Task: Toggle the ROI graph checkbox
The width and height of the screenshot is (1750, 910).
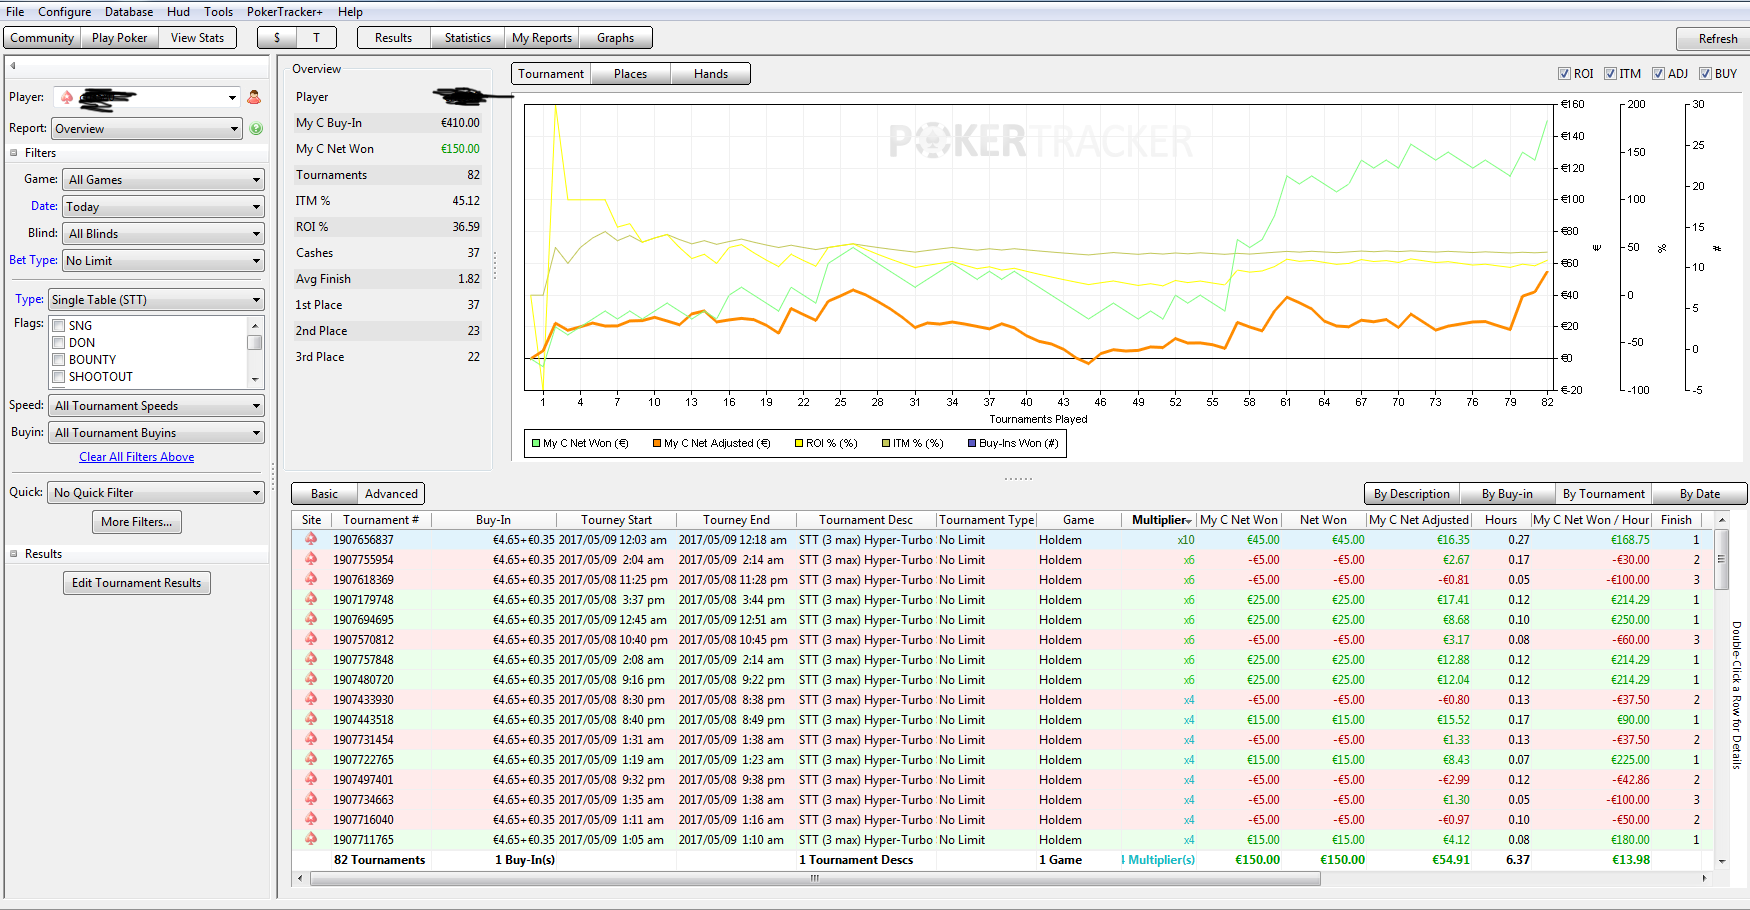Action: pos(1564,74)
